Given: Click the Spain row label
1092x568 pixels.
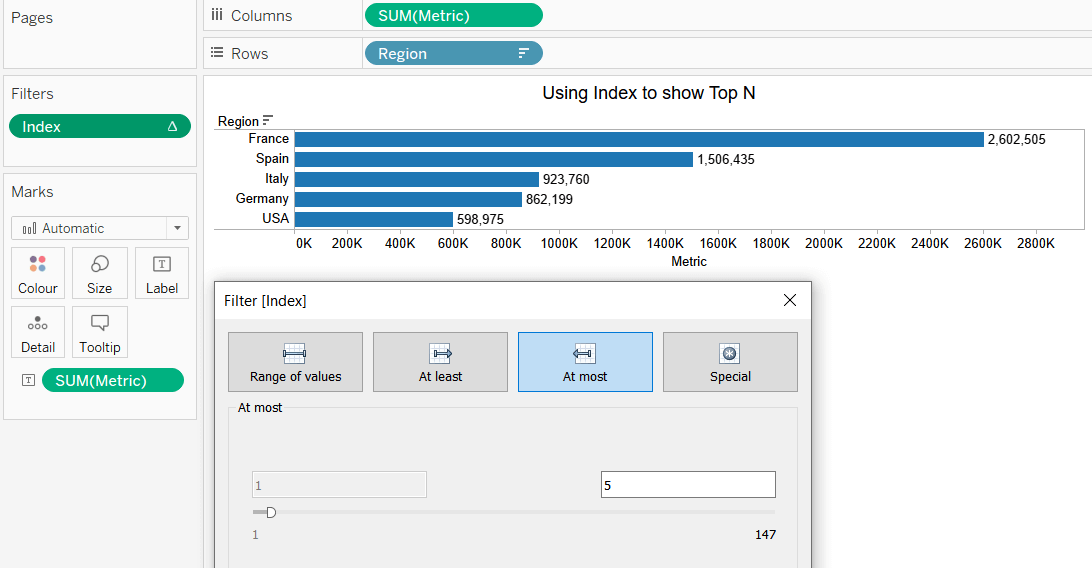Looking at the screenshot, I should (272, 159).
